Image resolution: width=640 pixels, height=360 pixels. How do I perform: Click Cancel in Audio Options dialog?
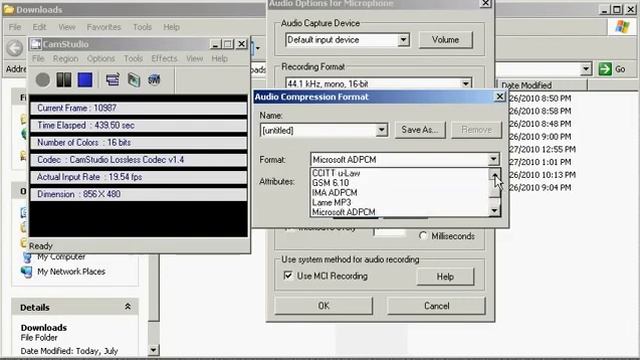pos(436,306)
